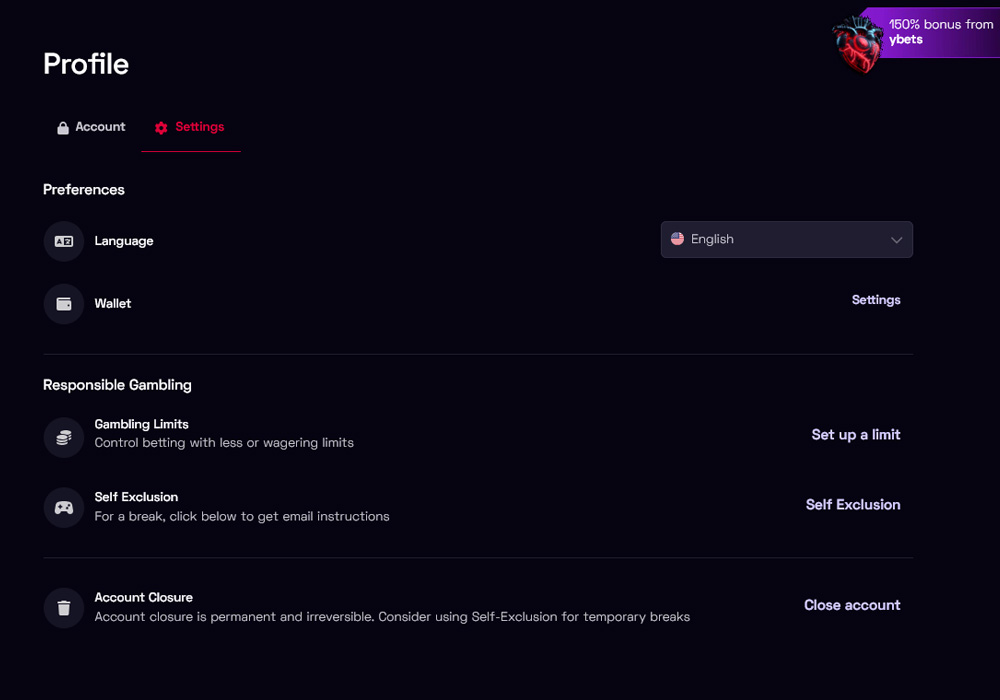Click the lock icon beside Account
The width and height of the screenshot is (1000, 700).
pyautogui.click(x=63, y=128)
